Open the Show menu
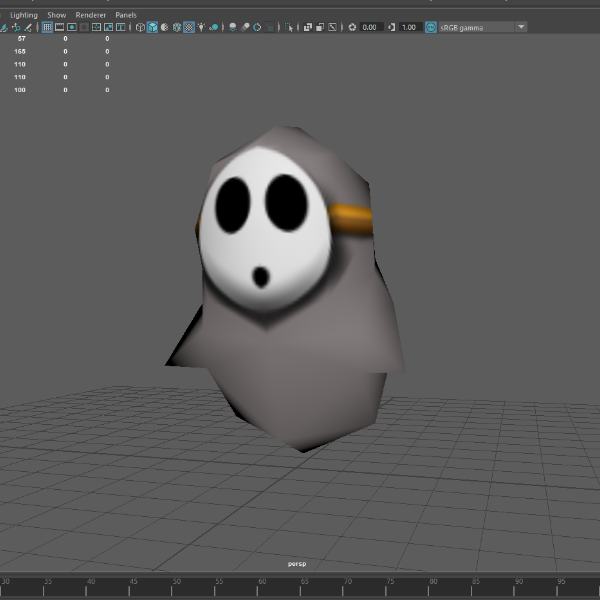Viewport: 600px width, 600px height. pos(57,15)
